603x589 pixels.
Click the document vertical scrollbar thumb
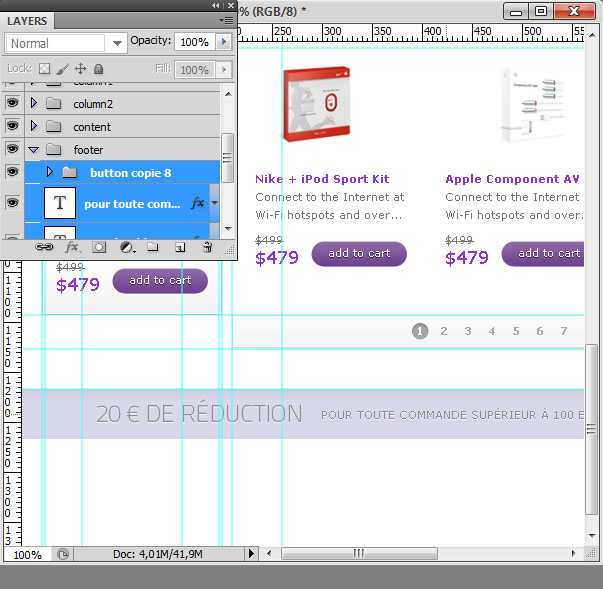(591, 429)
